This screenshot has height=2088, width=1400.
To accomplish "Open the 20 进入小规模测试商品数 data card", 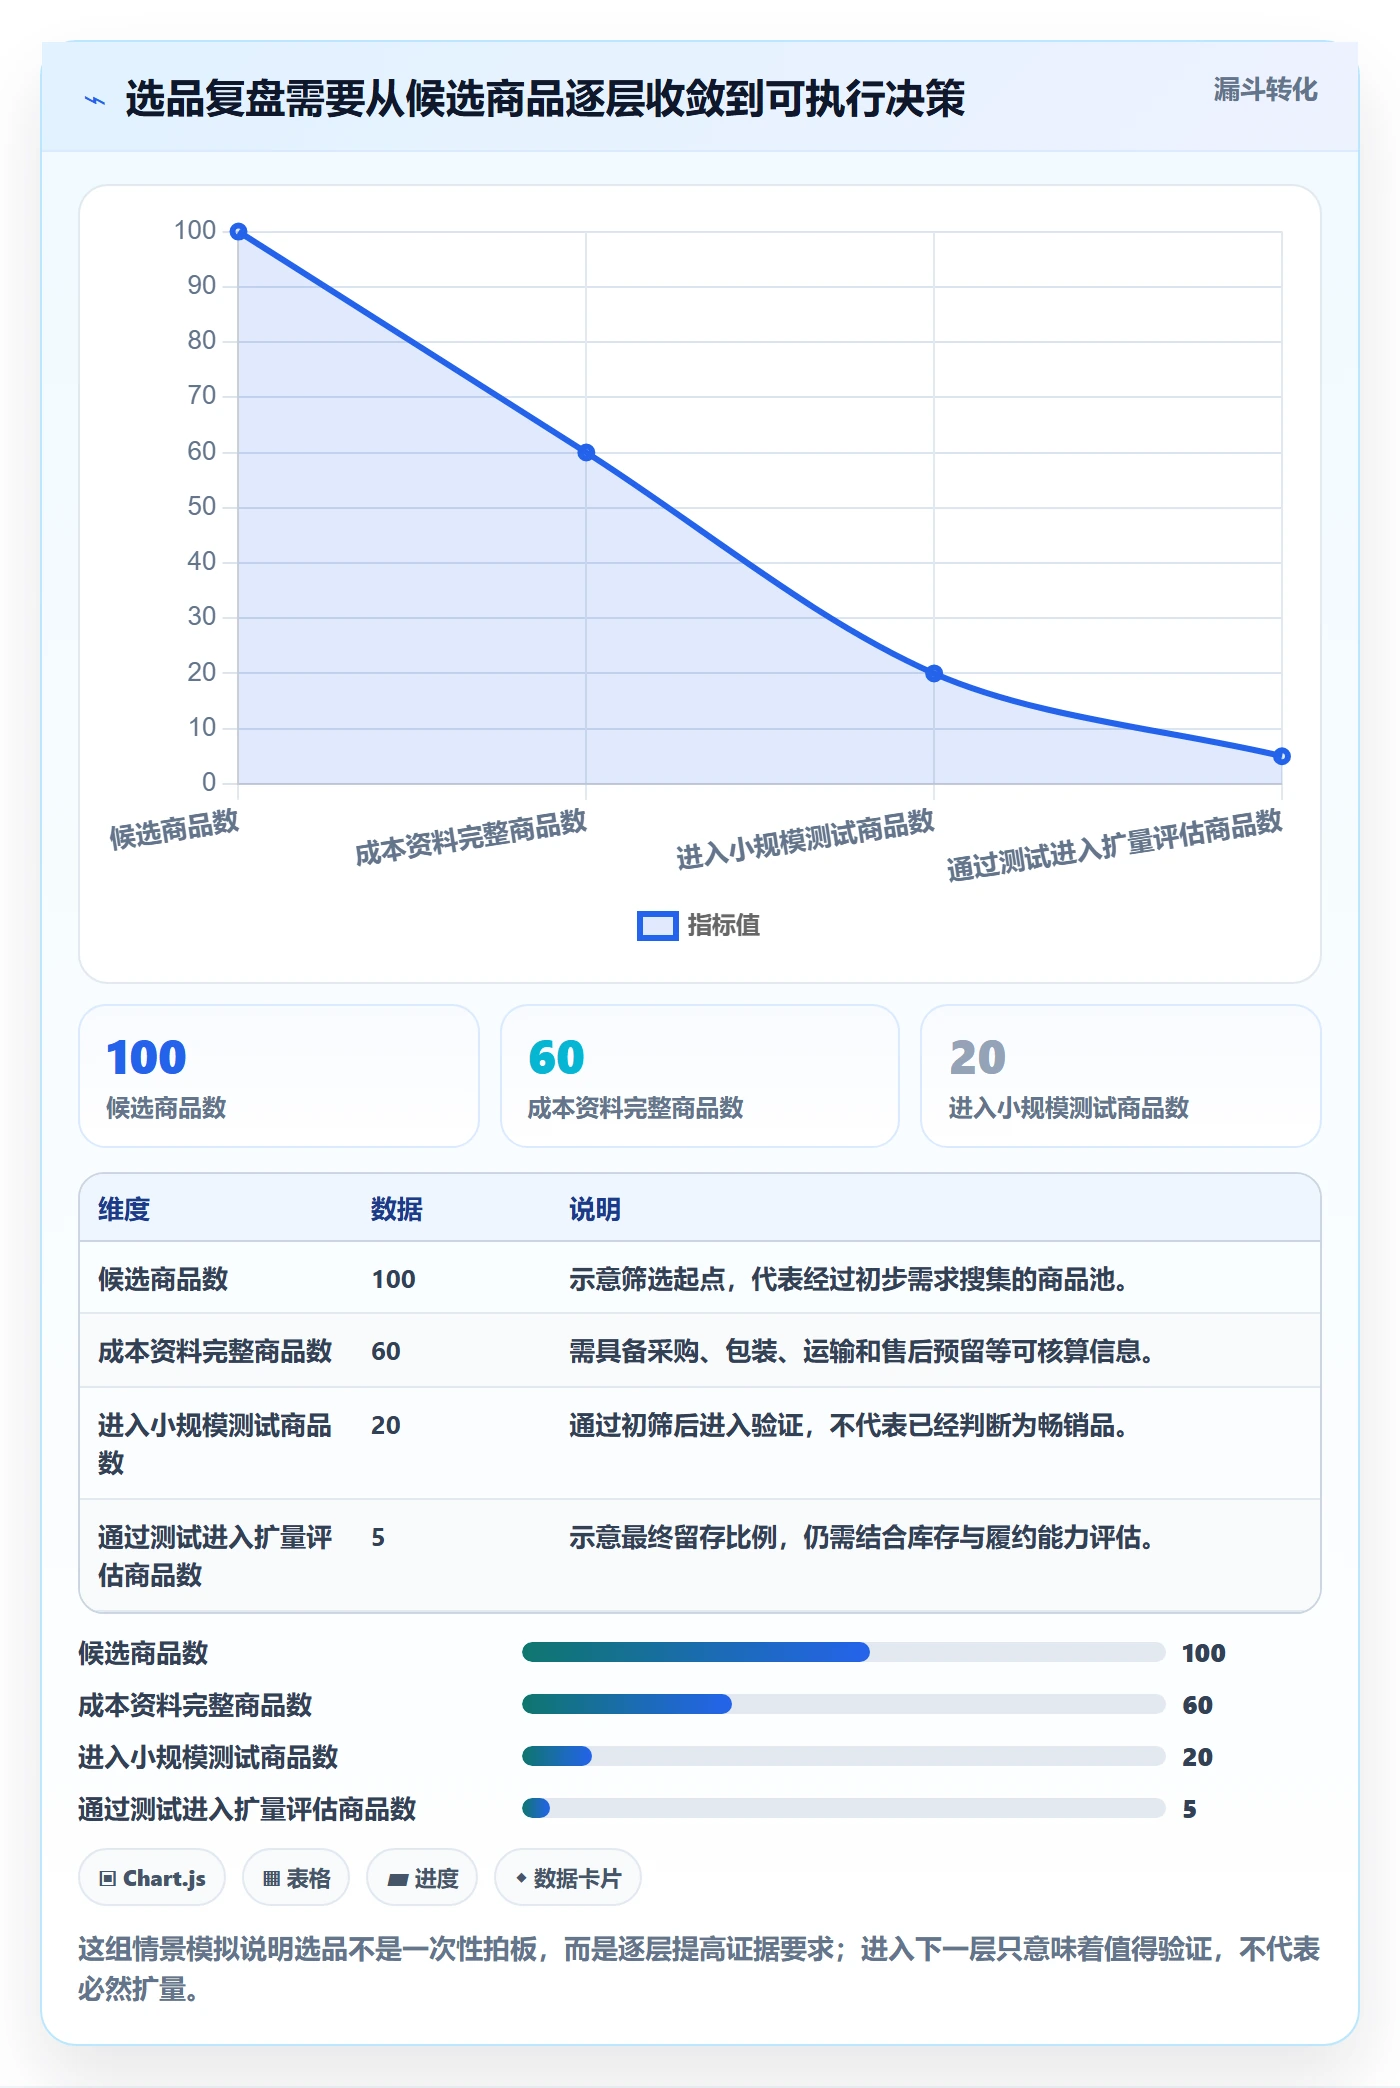I will point(1120,1076).
